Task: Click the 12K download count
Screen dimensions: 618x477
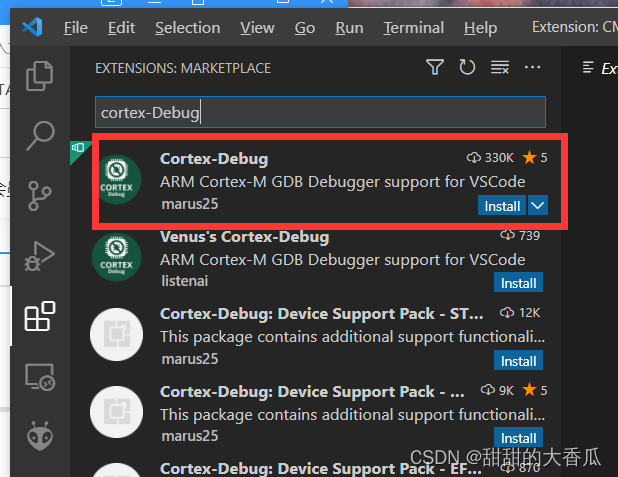Action: (x=520, y=313)
